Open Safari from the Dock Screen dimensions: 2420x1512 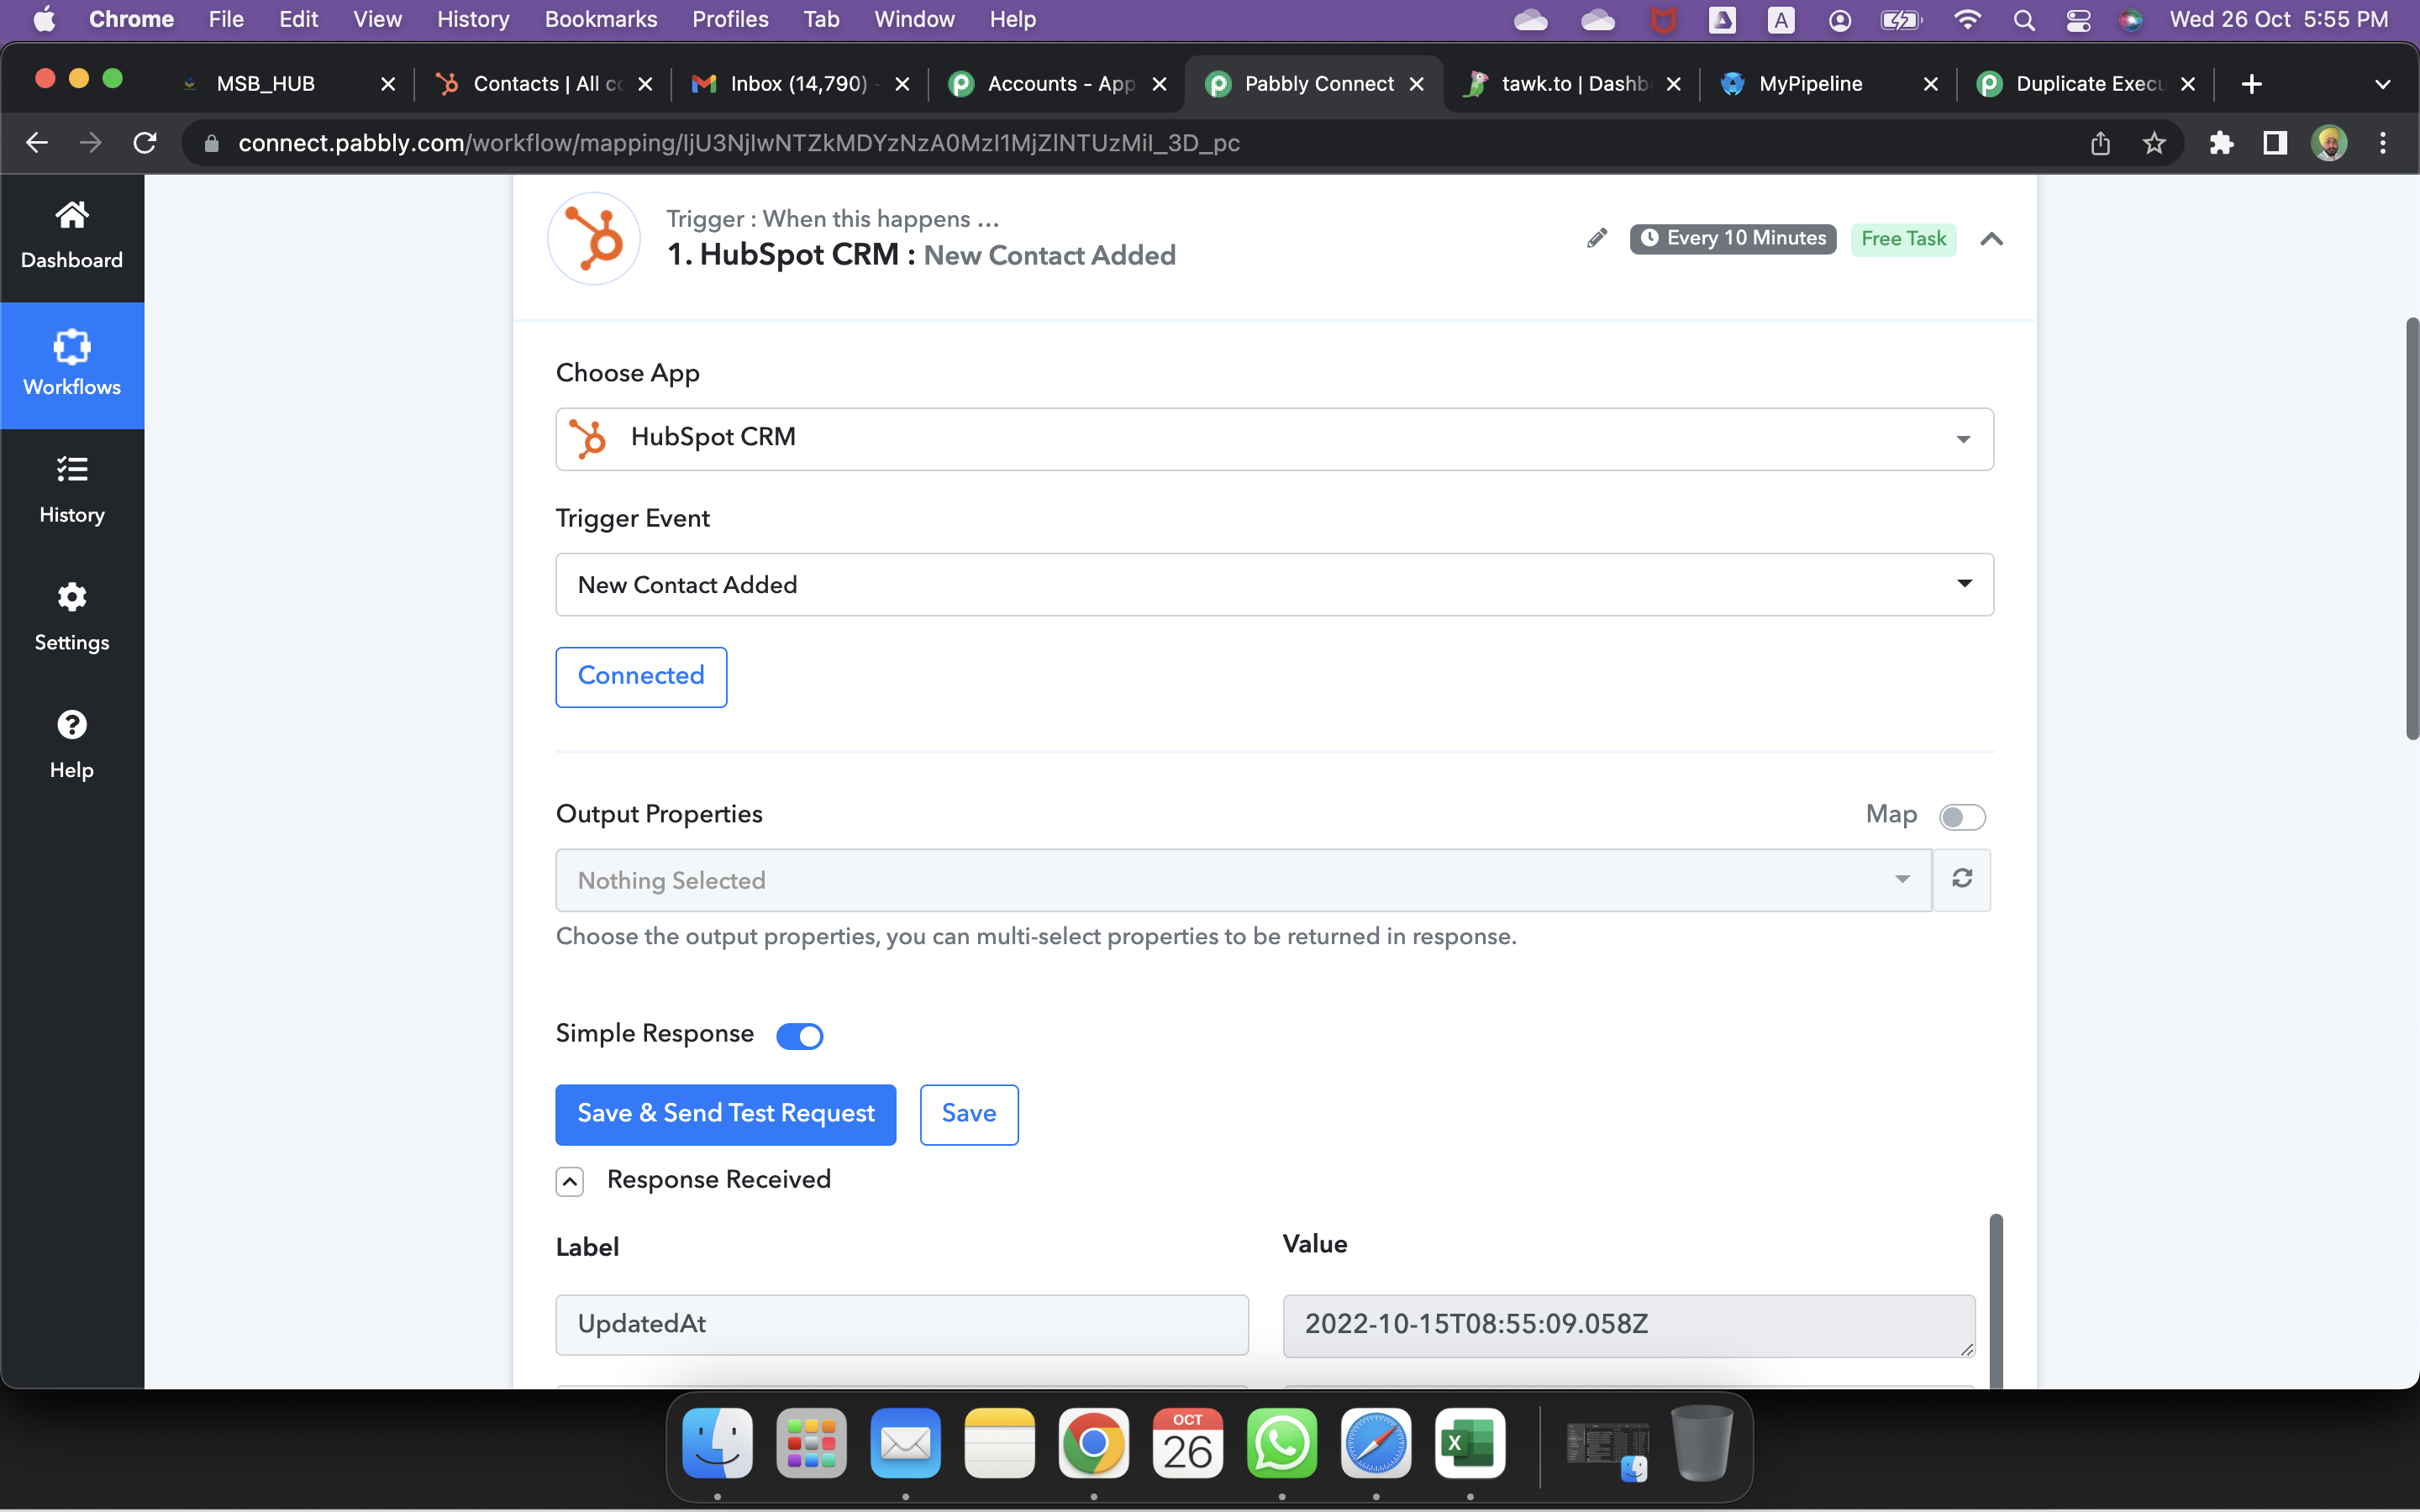[x=1376, y=1443]
